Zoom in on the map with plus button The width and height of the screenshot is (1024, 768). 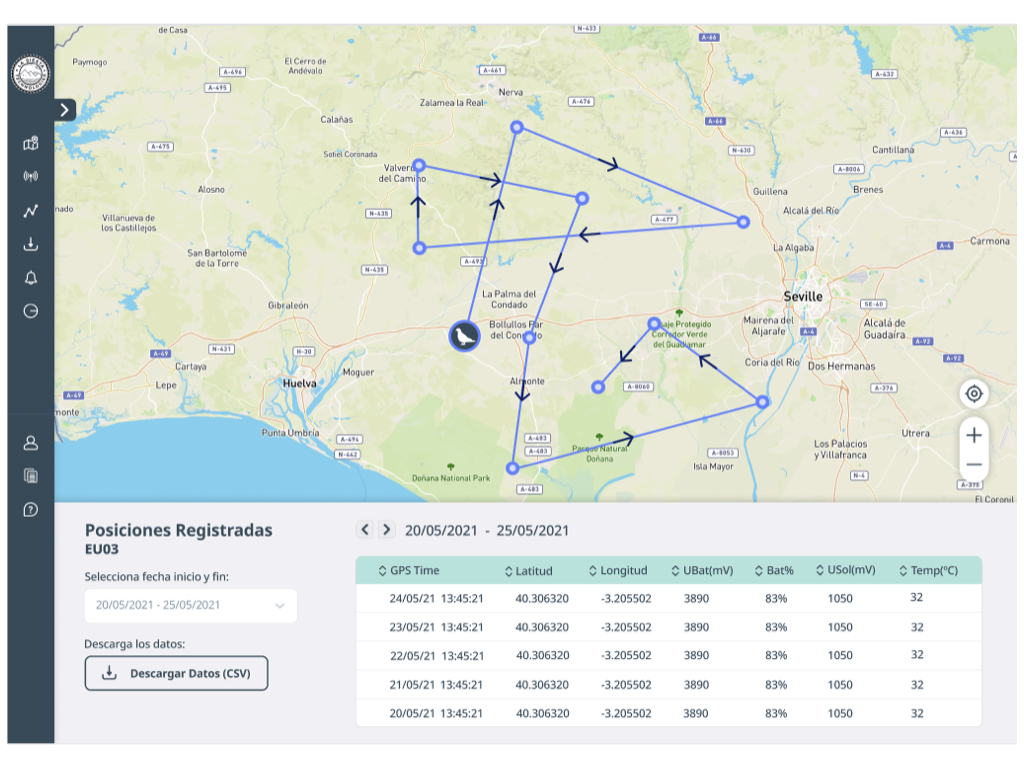[974, 435]
